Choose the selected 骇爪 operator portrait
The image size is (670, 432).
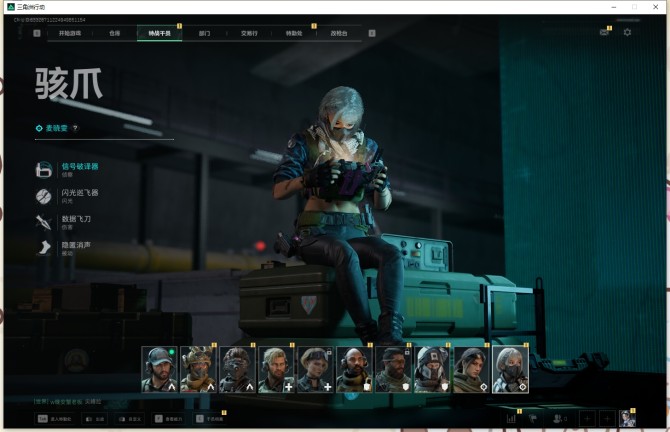pyautogui.click(x=510, y=370)
